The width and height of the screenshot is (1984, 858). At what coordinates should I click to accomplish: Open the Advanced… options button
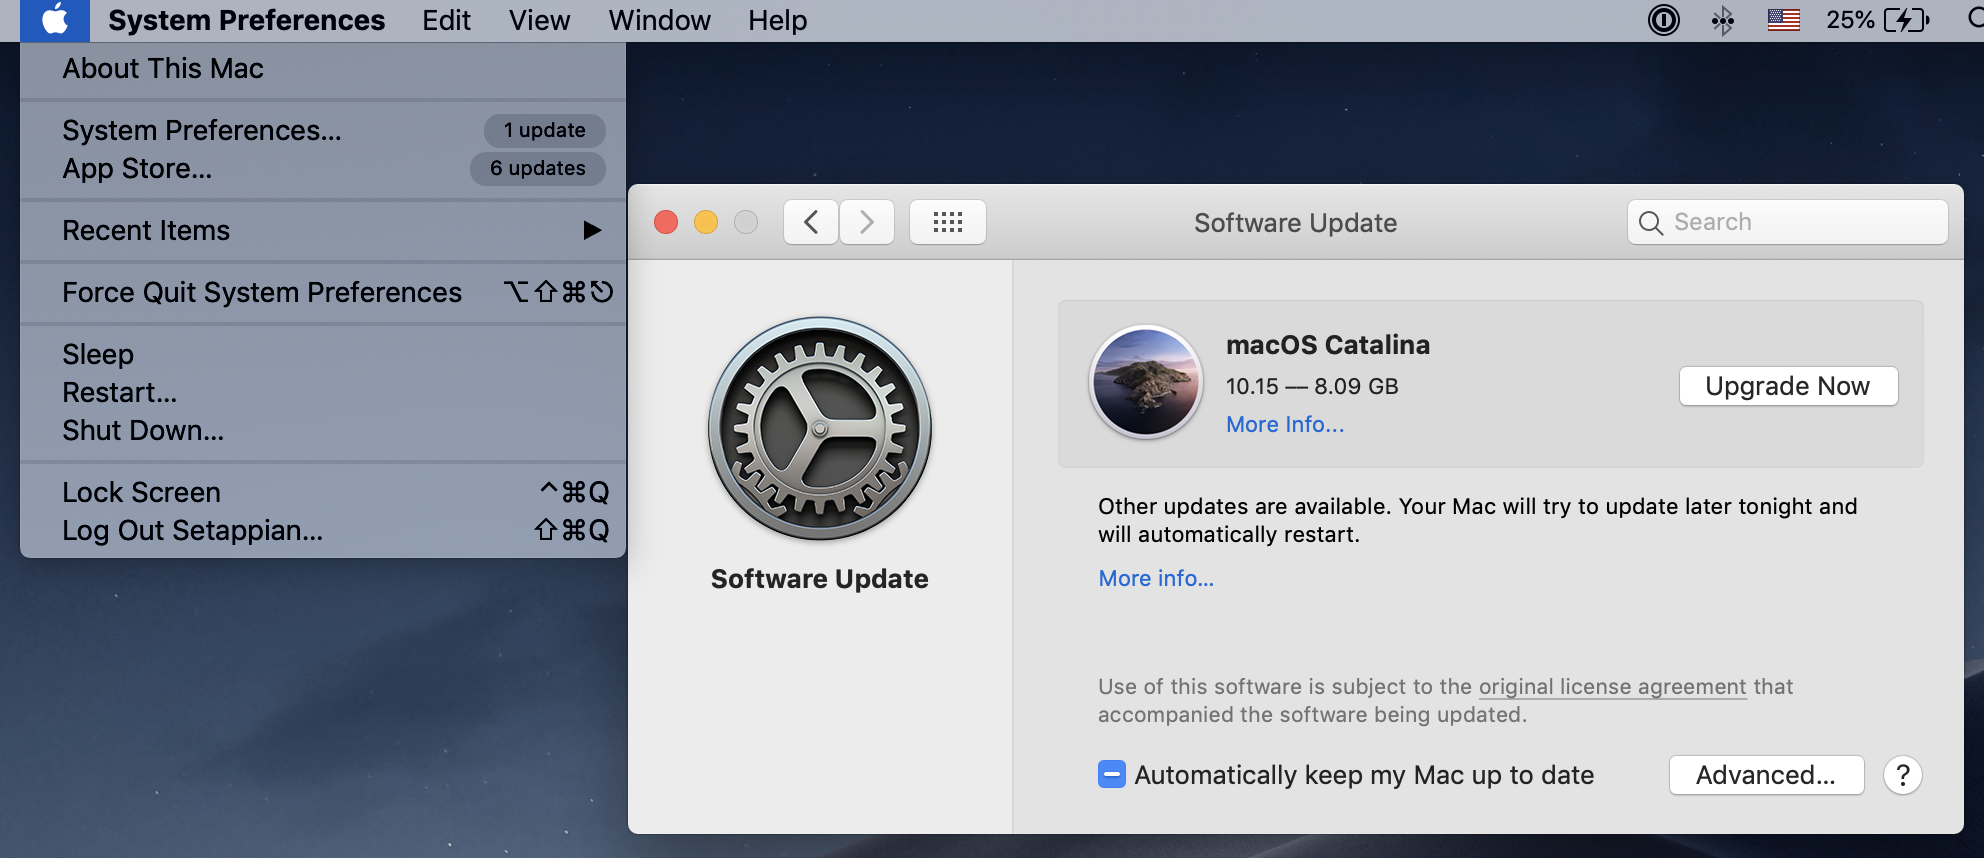click(1766, 775)
